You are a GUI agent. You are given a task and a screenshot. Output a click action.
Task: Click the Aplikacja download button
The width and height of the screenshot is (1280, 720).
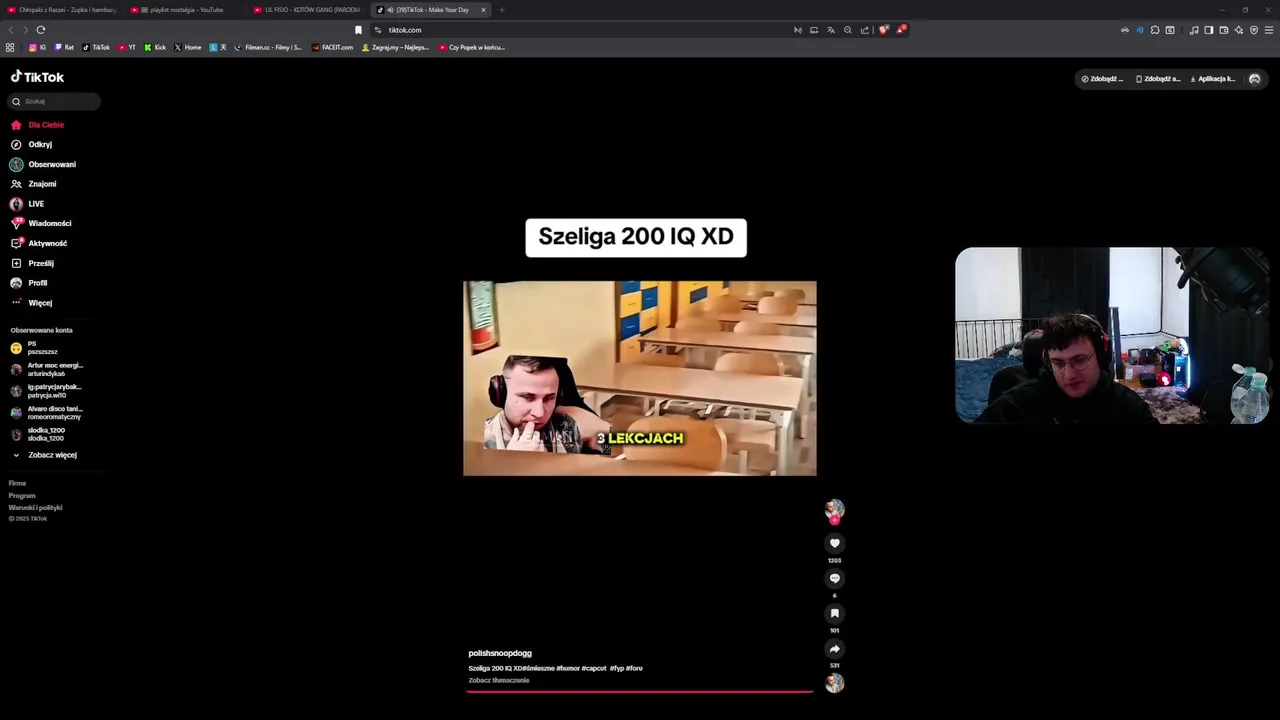[x=1212, y=79]
